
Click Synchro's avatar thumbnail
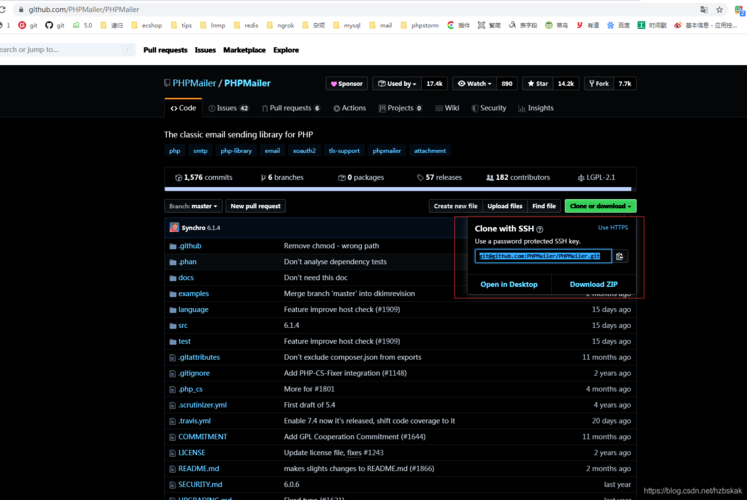click(174, 228)
